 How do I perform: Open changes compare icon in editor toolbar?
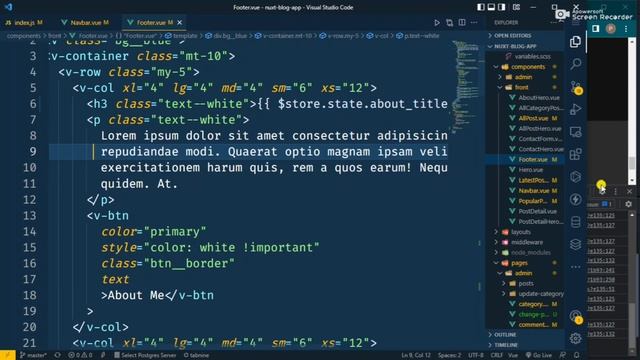[449, 23]
